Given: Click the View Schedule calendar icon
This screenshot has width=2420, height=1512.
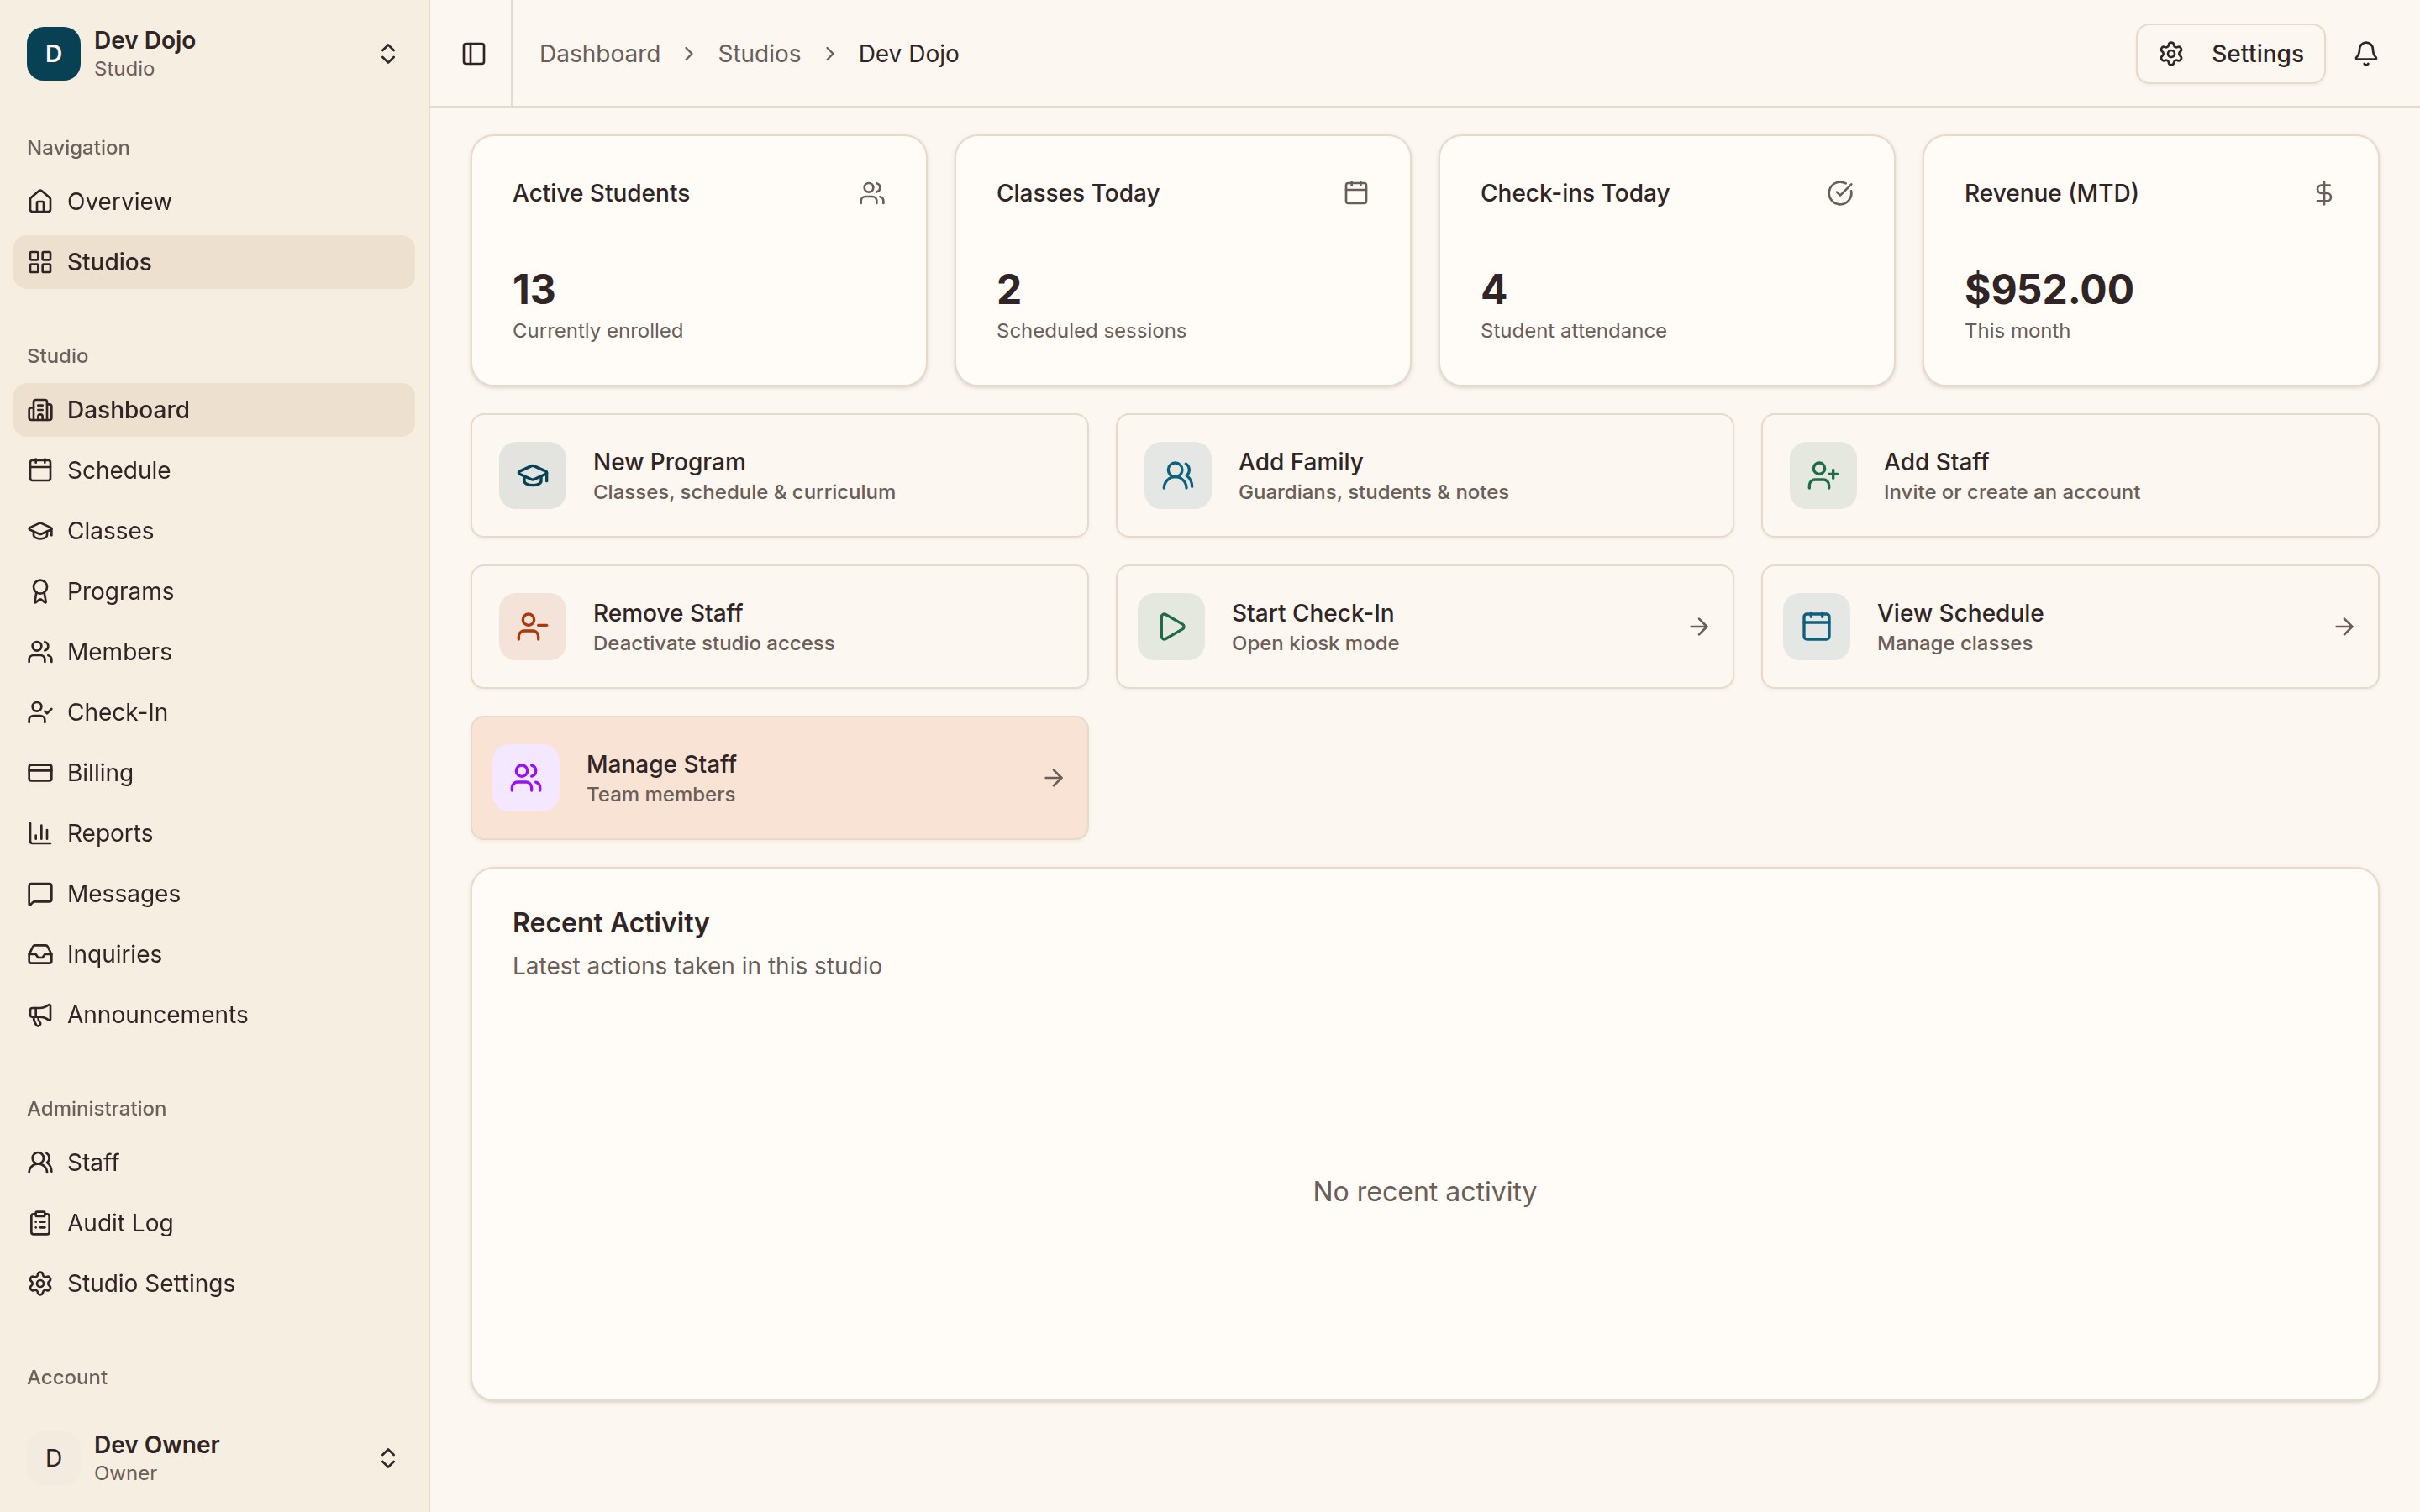Looking at the screenshot, I should pyautogui.click(x=1816, y=627).
